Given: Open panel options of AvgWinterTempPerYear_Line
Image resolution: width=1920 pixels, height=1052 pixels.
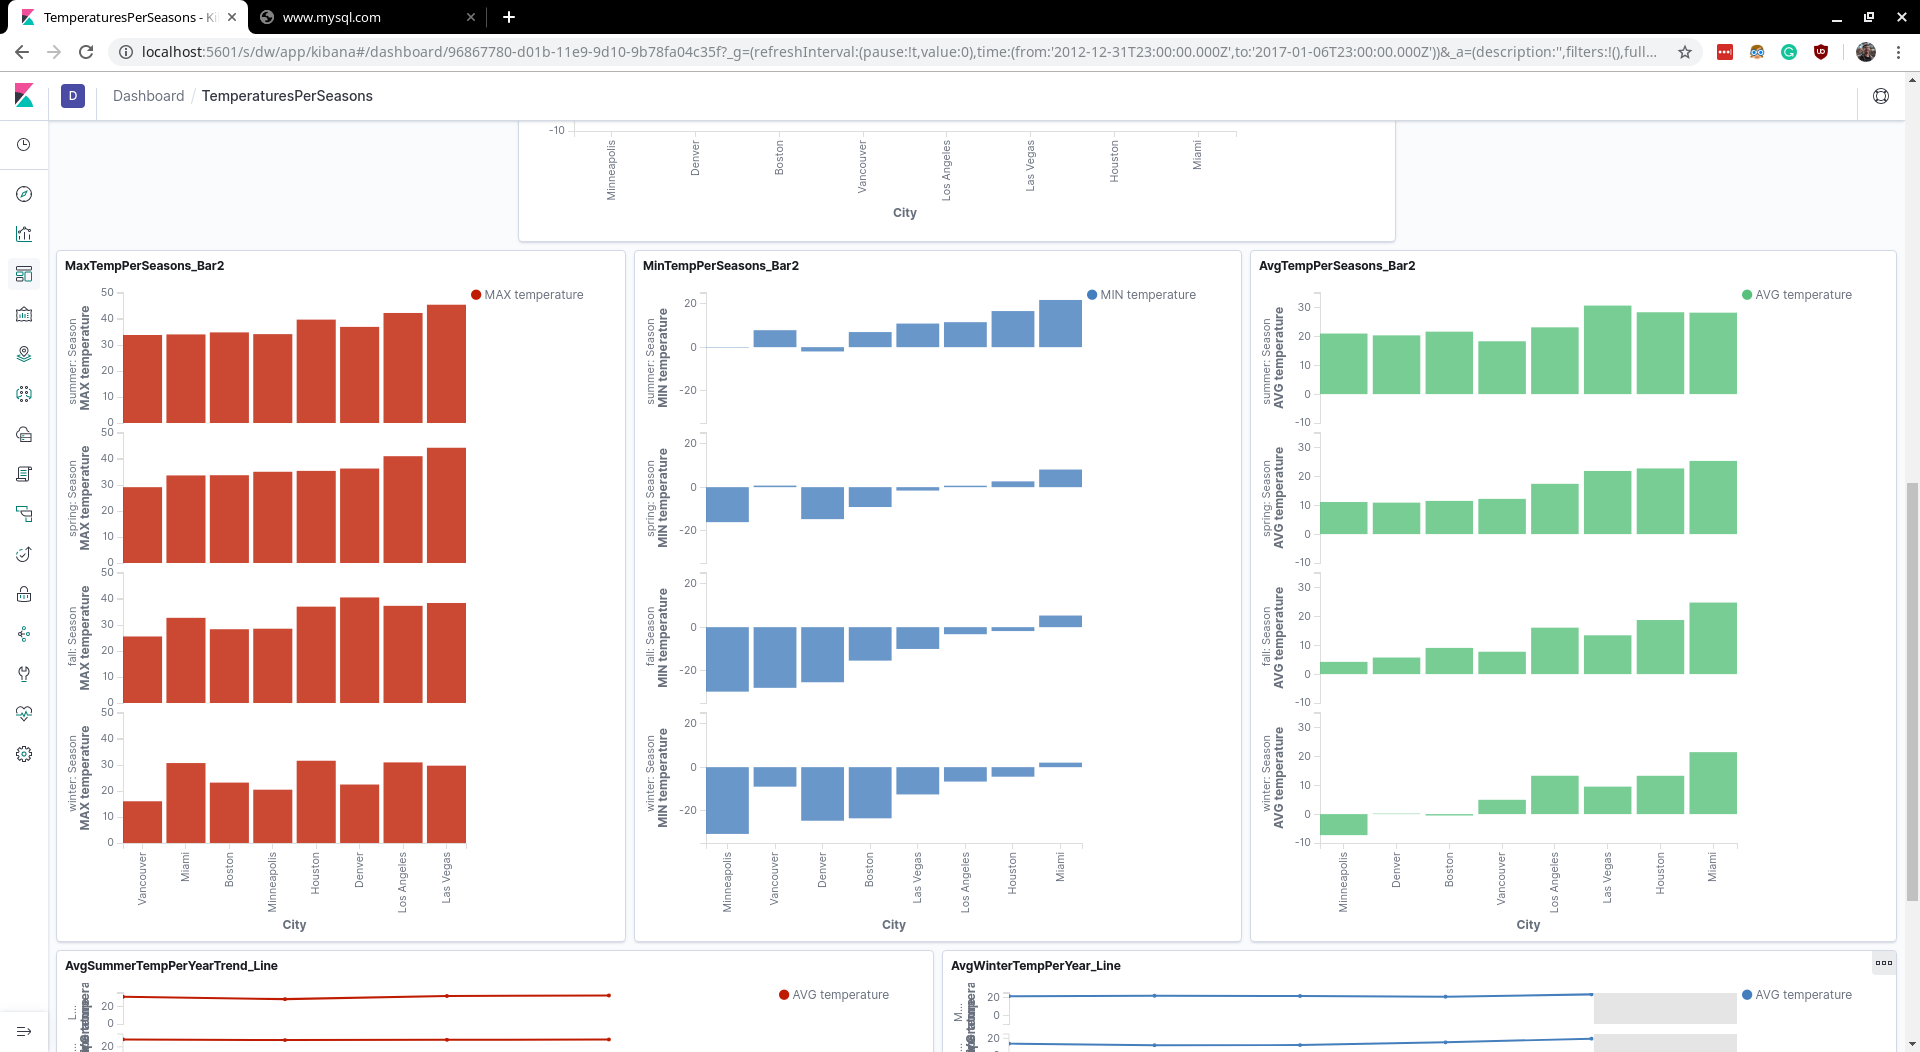Looking at the screenshot, I should coord(1884,963).
